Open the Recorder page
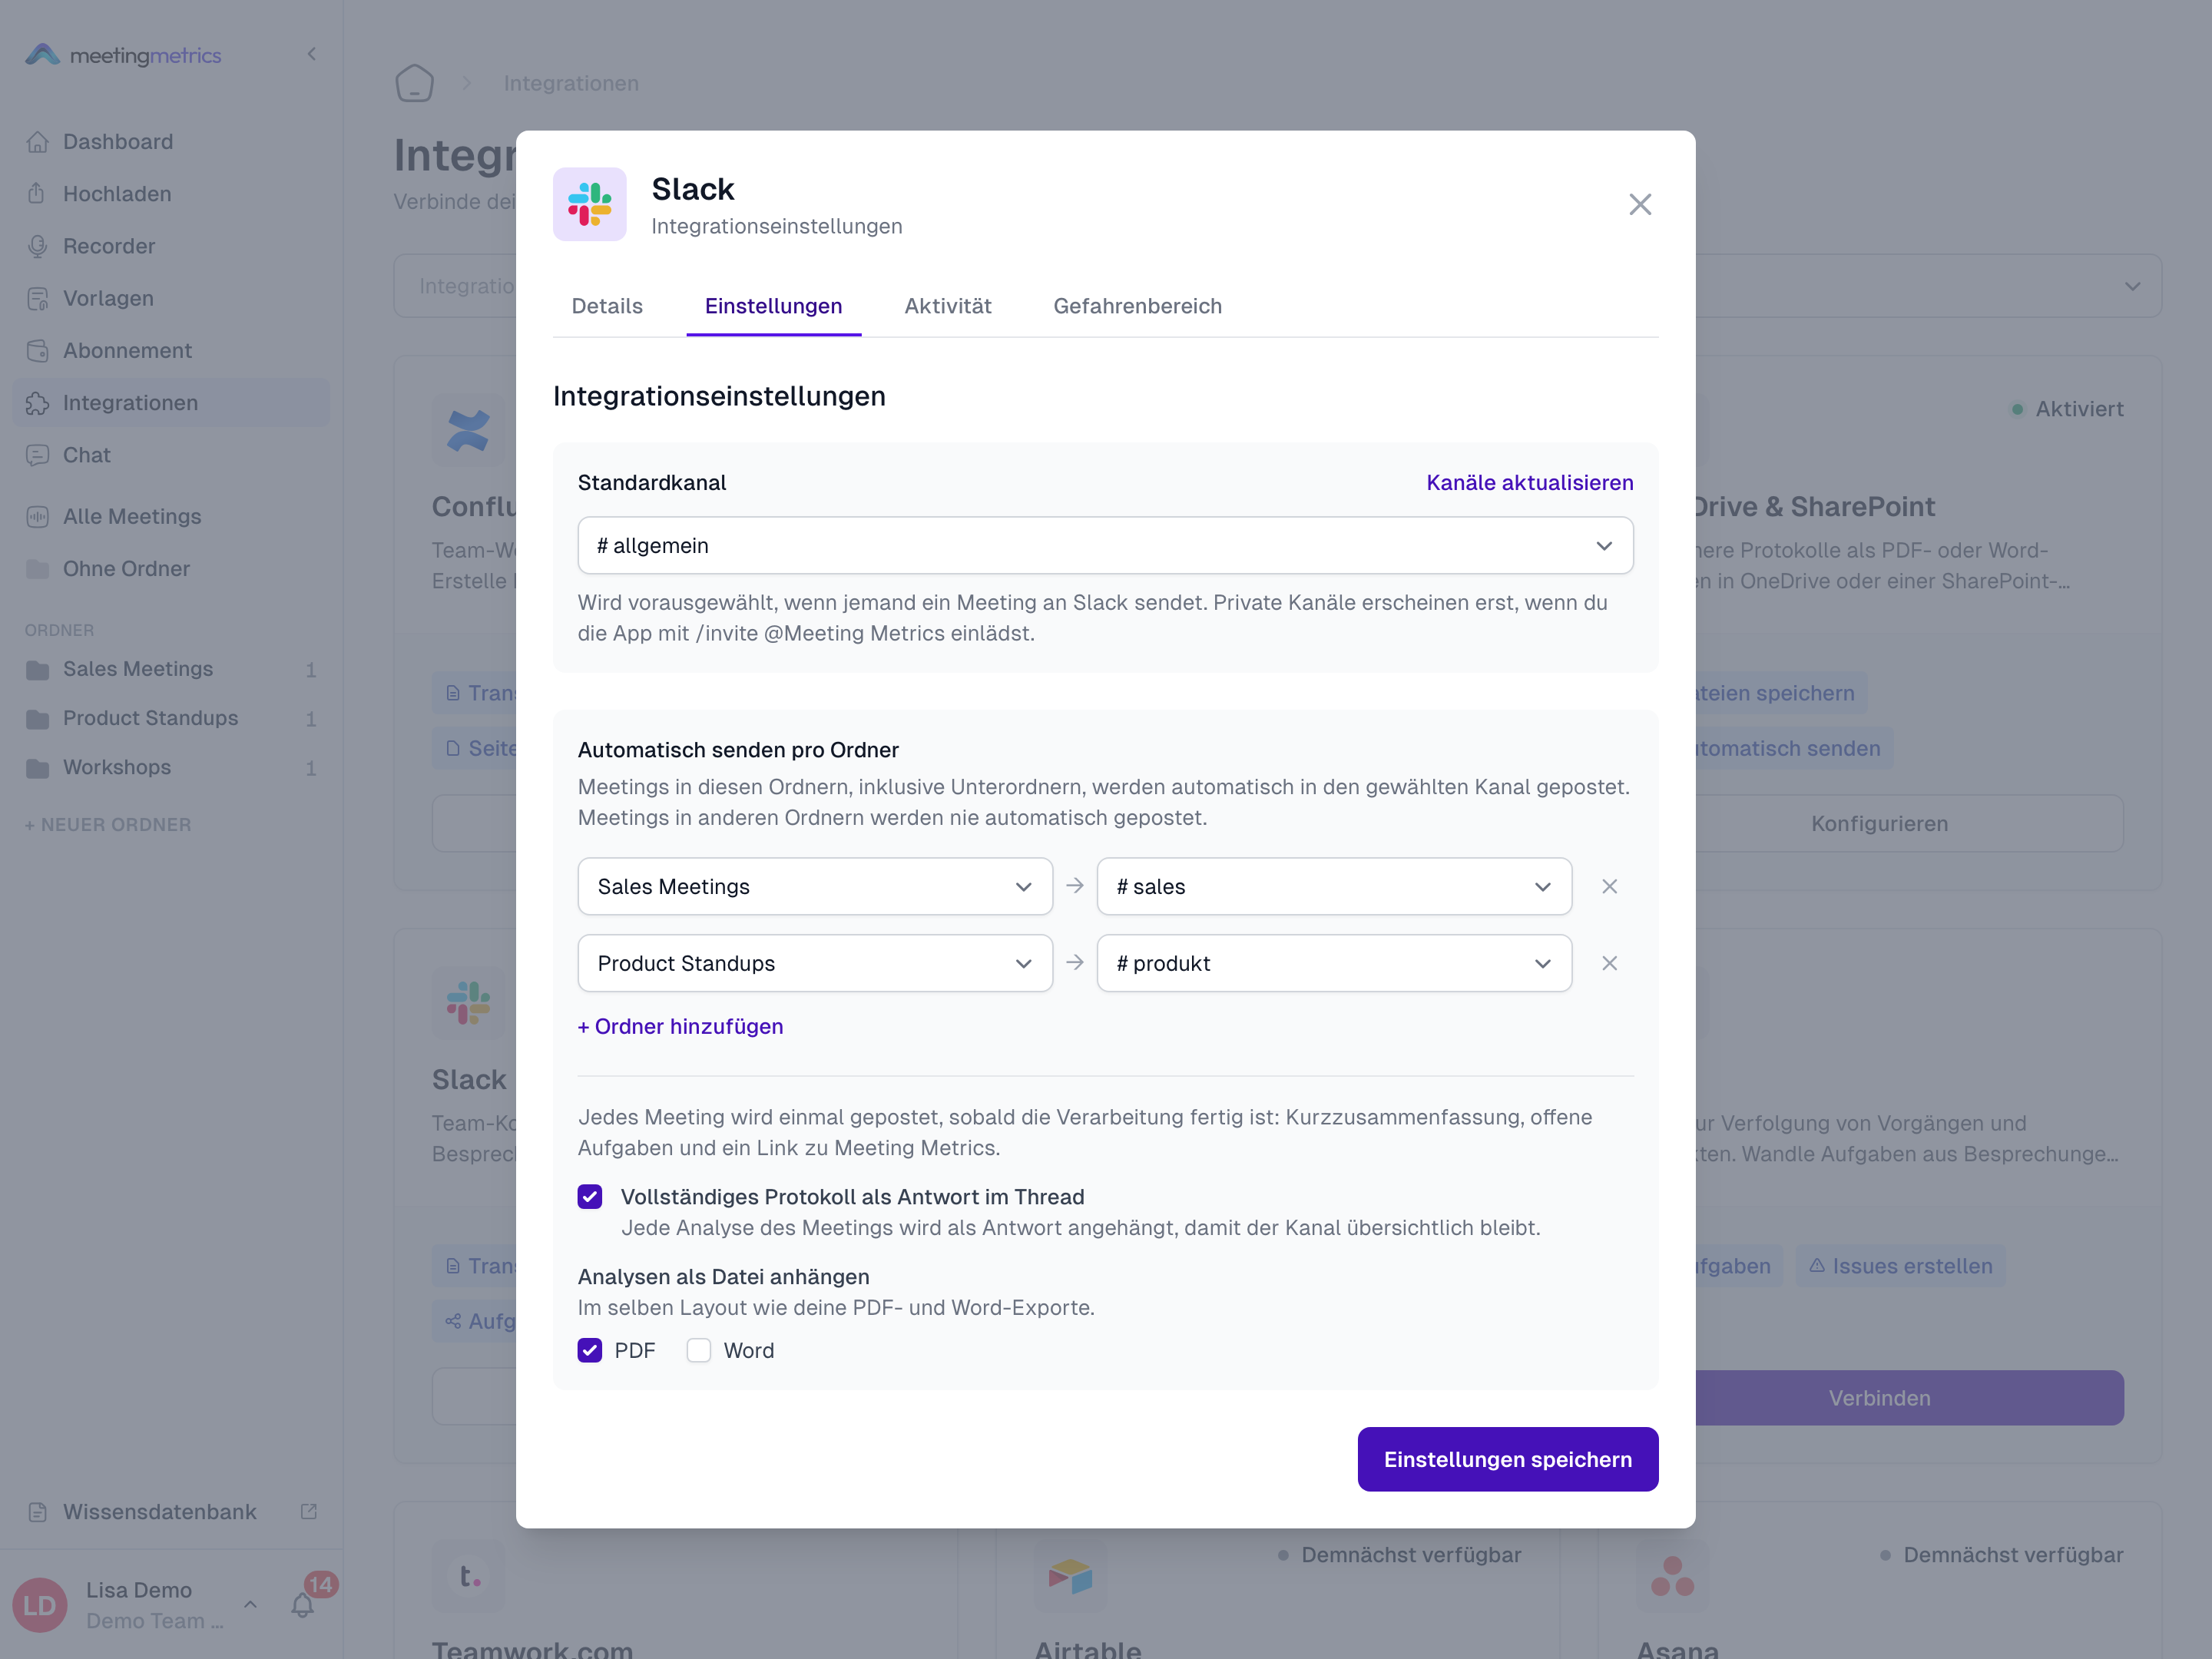The width and height of the screenshot is (2212, 1659). click(x=171, y=246)
